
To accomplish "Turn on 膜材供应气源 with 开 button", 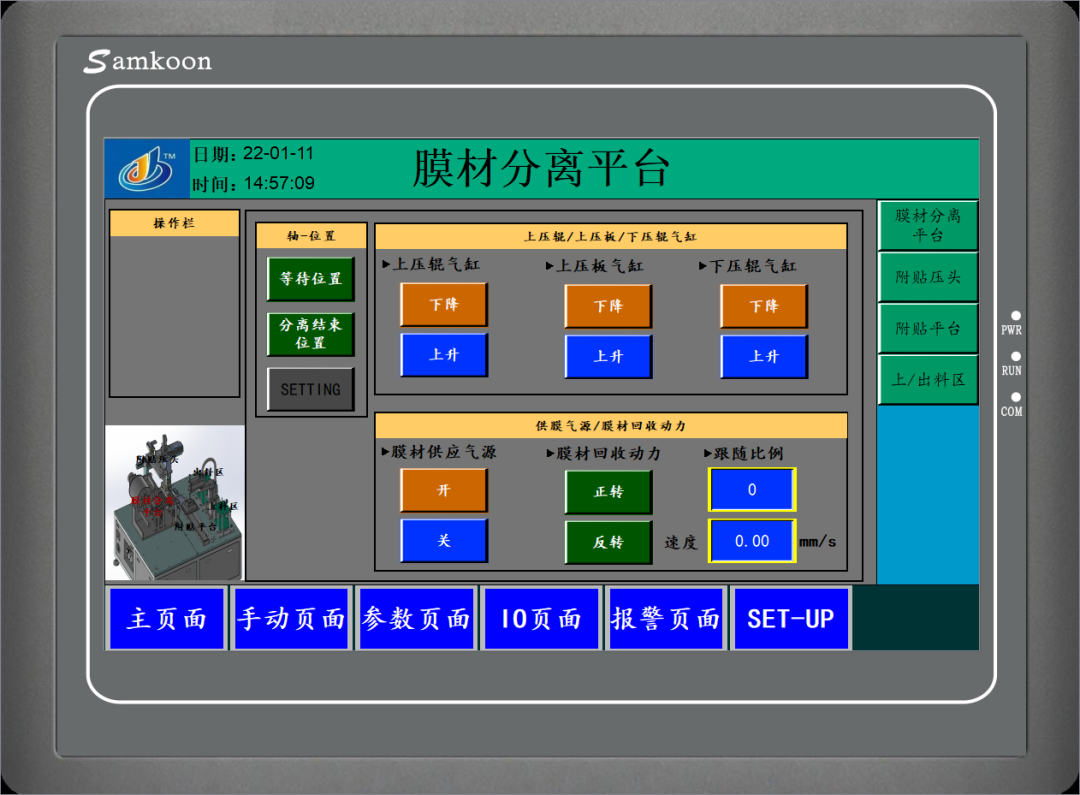I will click(x=444, y=490).
